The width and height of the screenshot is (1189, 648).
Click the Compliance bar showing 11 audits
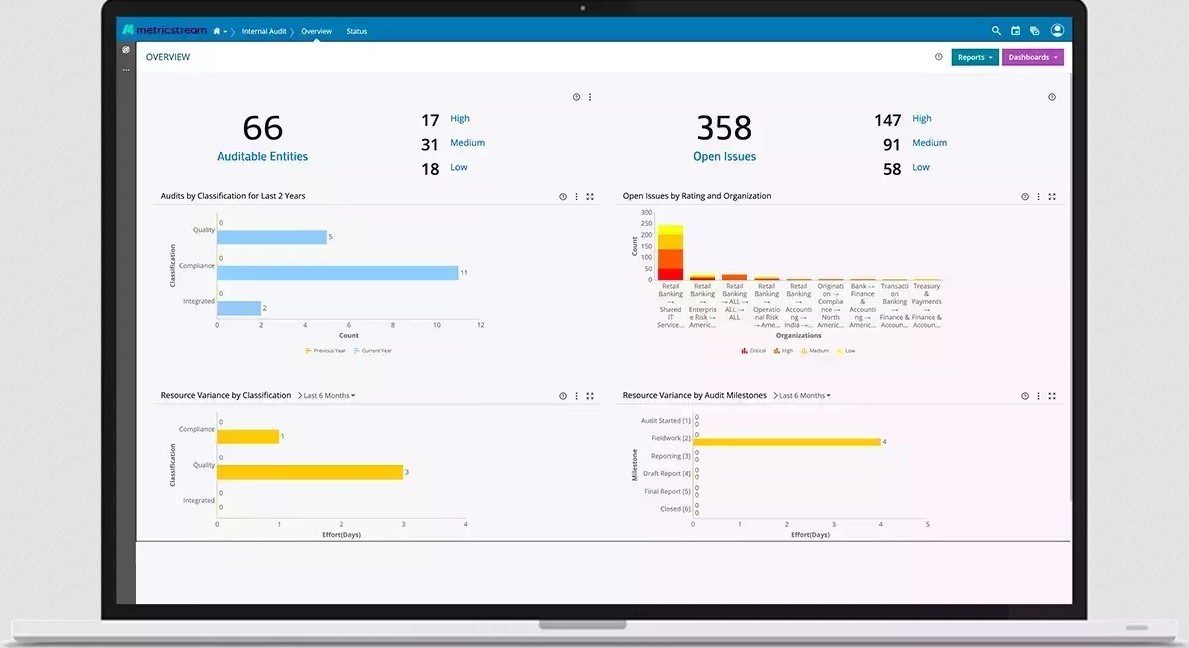[x=337, y=273]
